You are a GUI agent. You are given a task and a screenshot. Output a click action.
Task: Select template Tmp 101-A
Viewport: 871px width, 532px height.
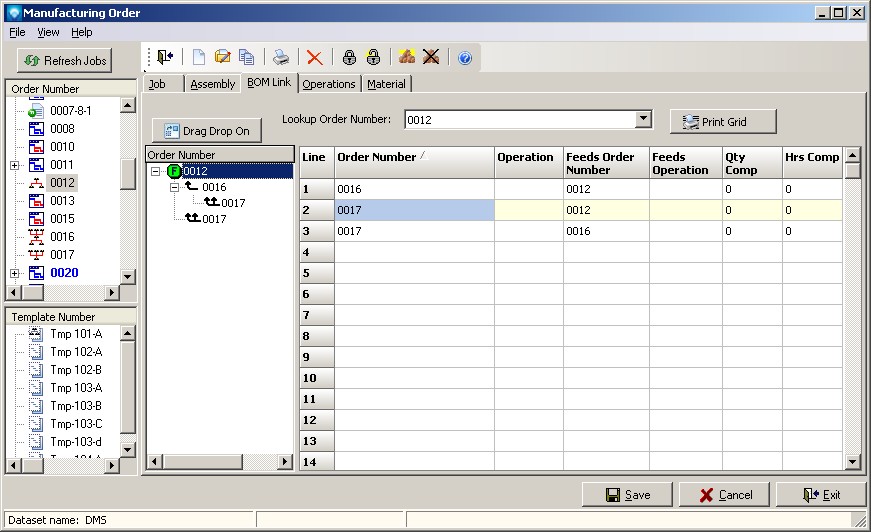coord(76,334)
